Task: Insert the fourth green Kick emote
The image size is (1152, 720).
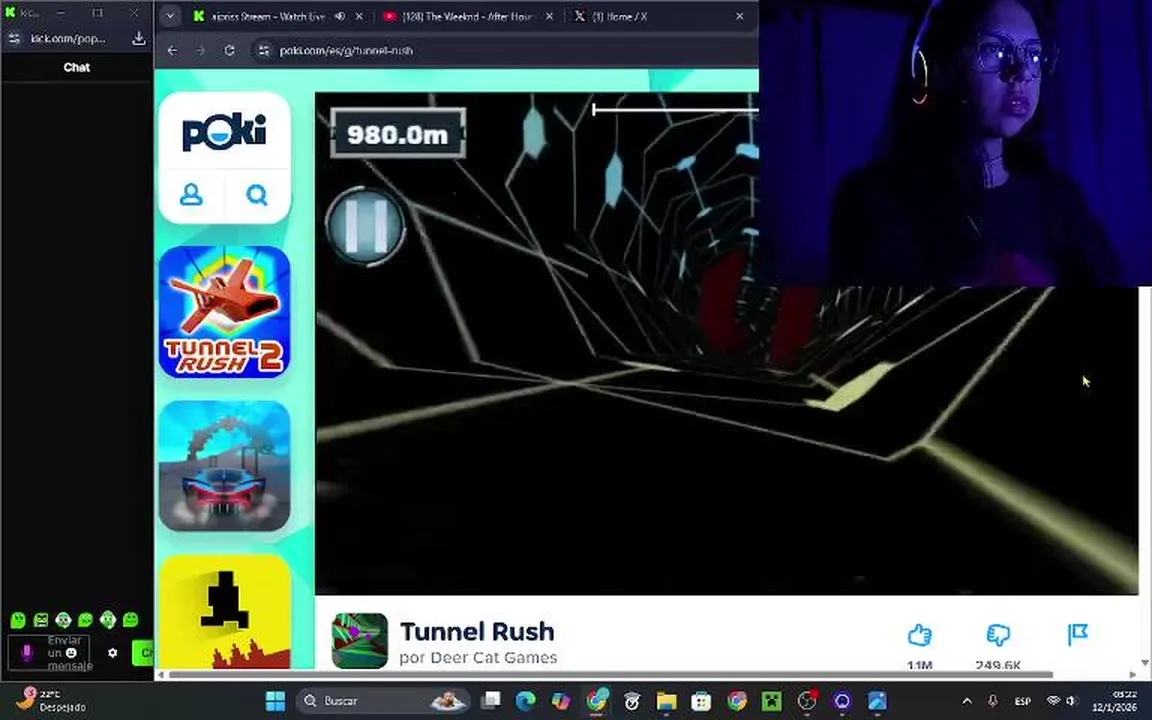Action: coord(85,620)
